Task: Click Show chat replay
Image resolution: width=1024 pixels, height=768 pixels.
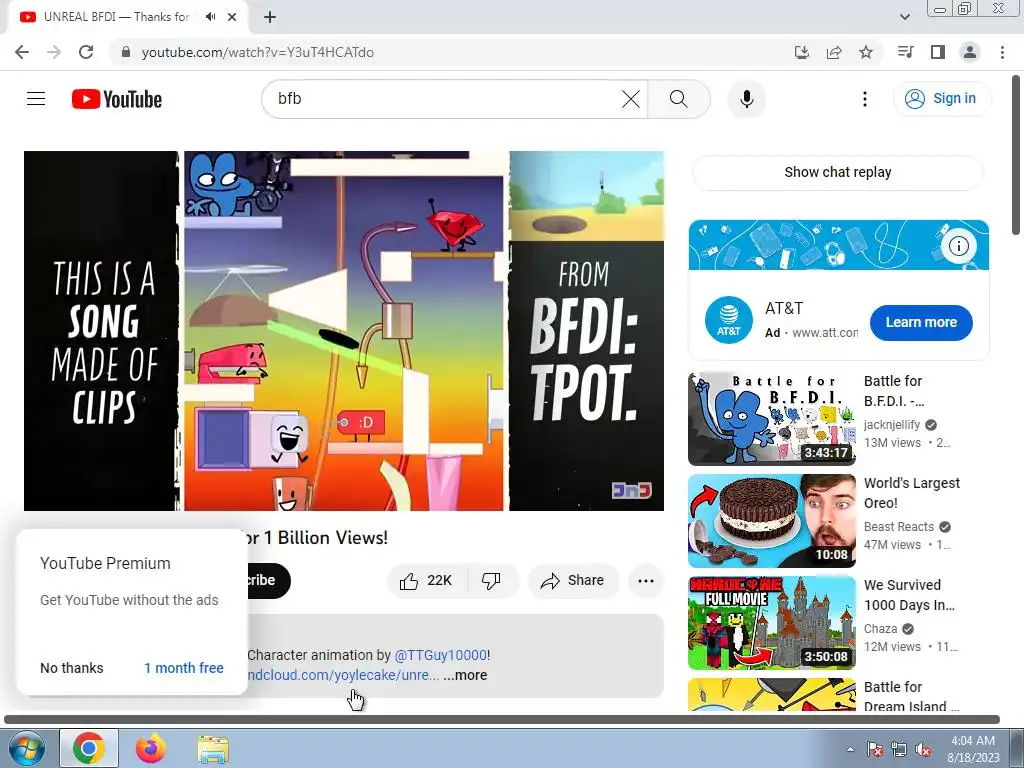Action: (x=838, y=172)
